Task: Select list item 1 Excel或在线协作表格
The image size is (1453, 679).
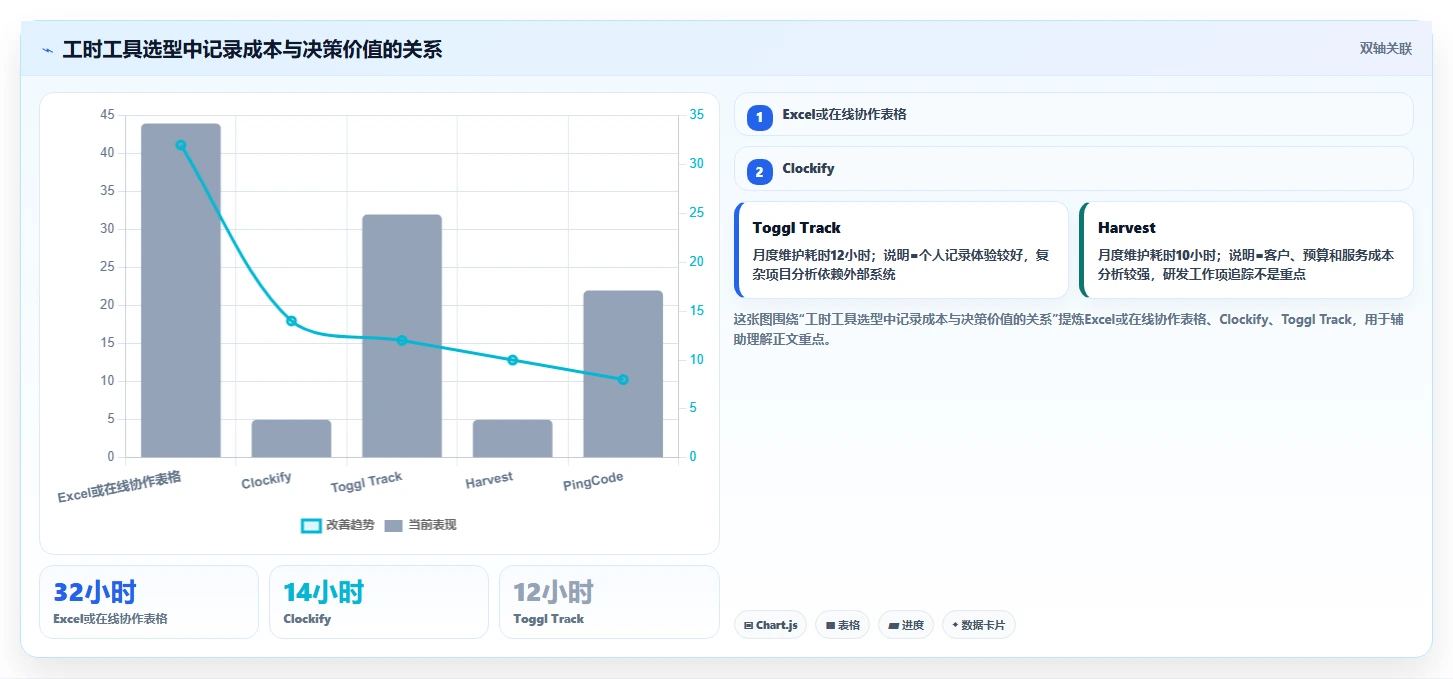Action: (1074, 114)
